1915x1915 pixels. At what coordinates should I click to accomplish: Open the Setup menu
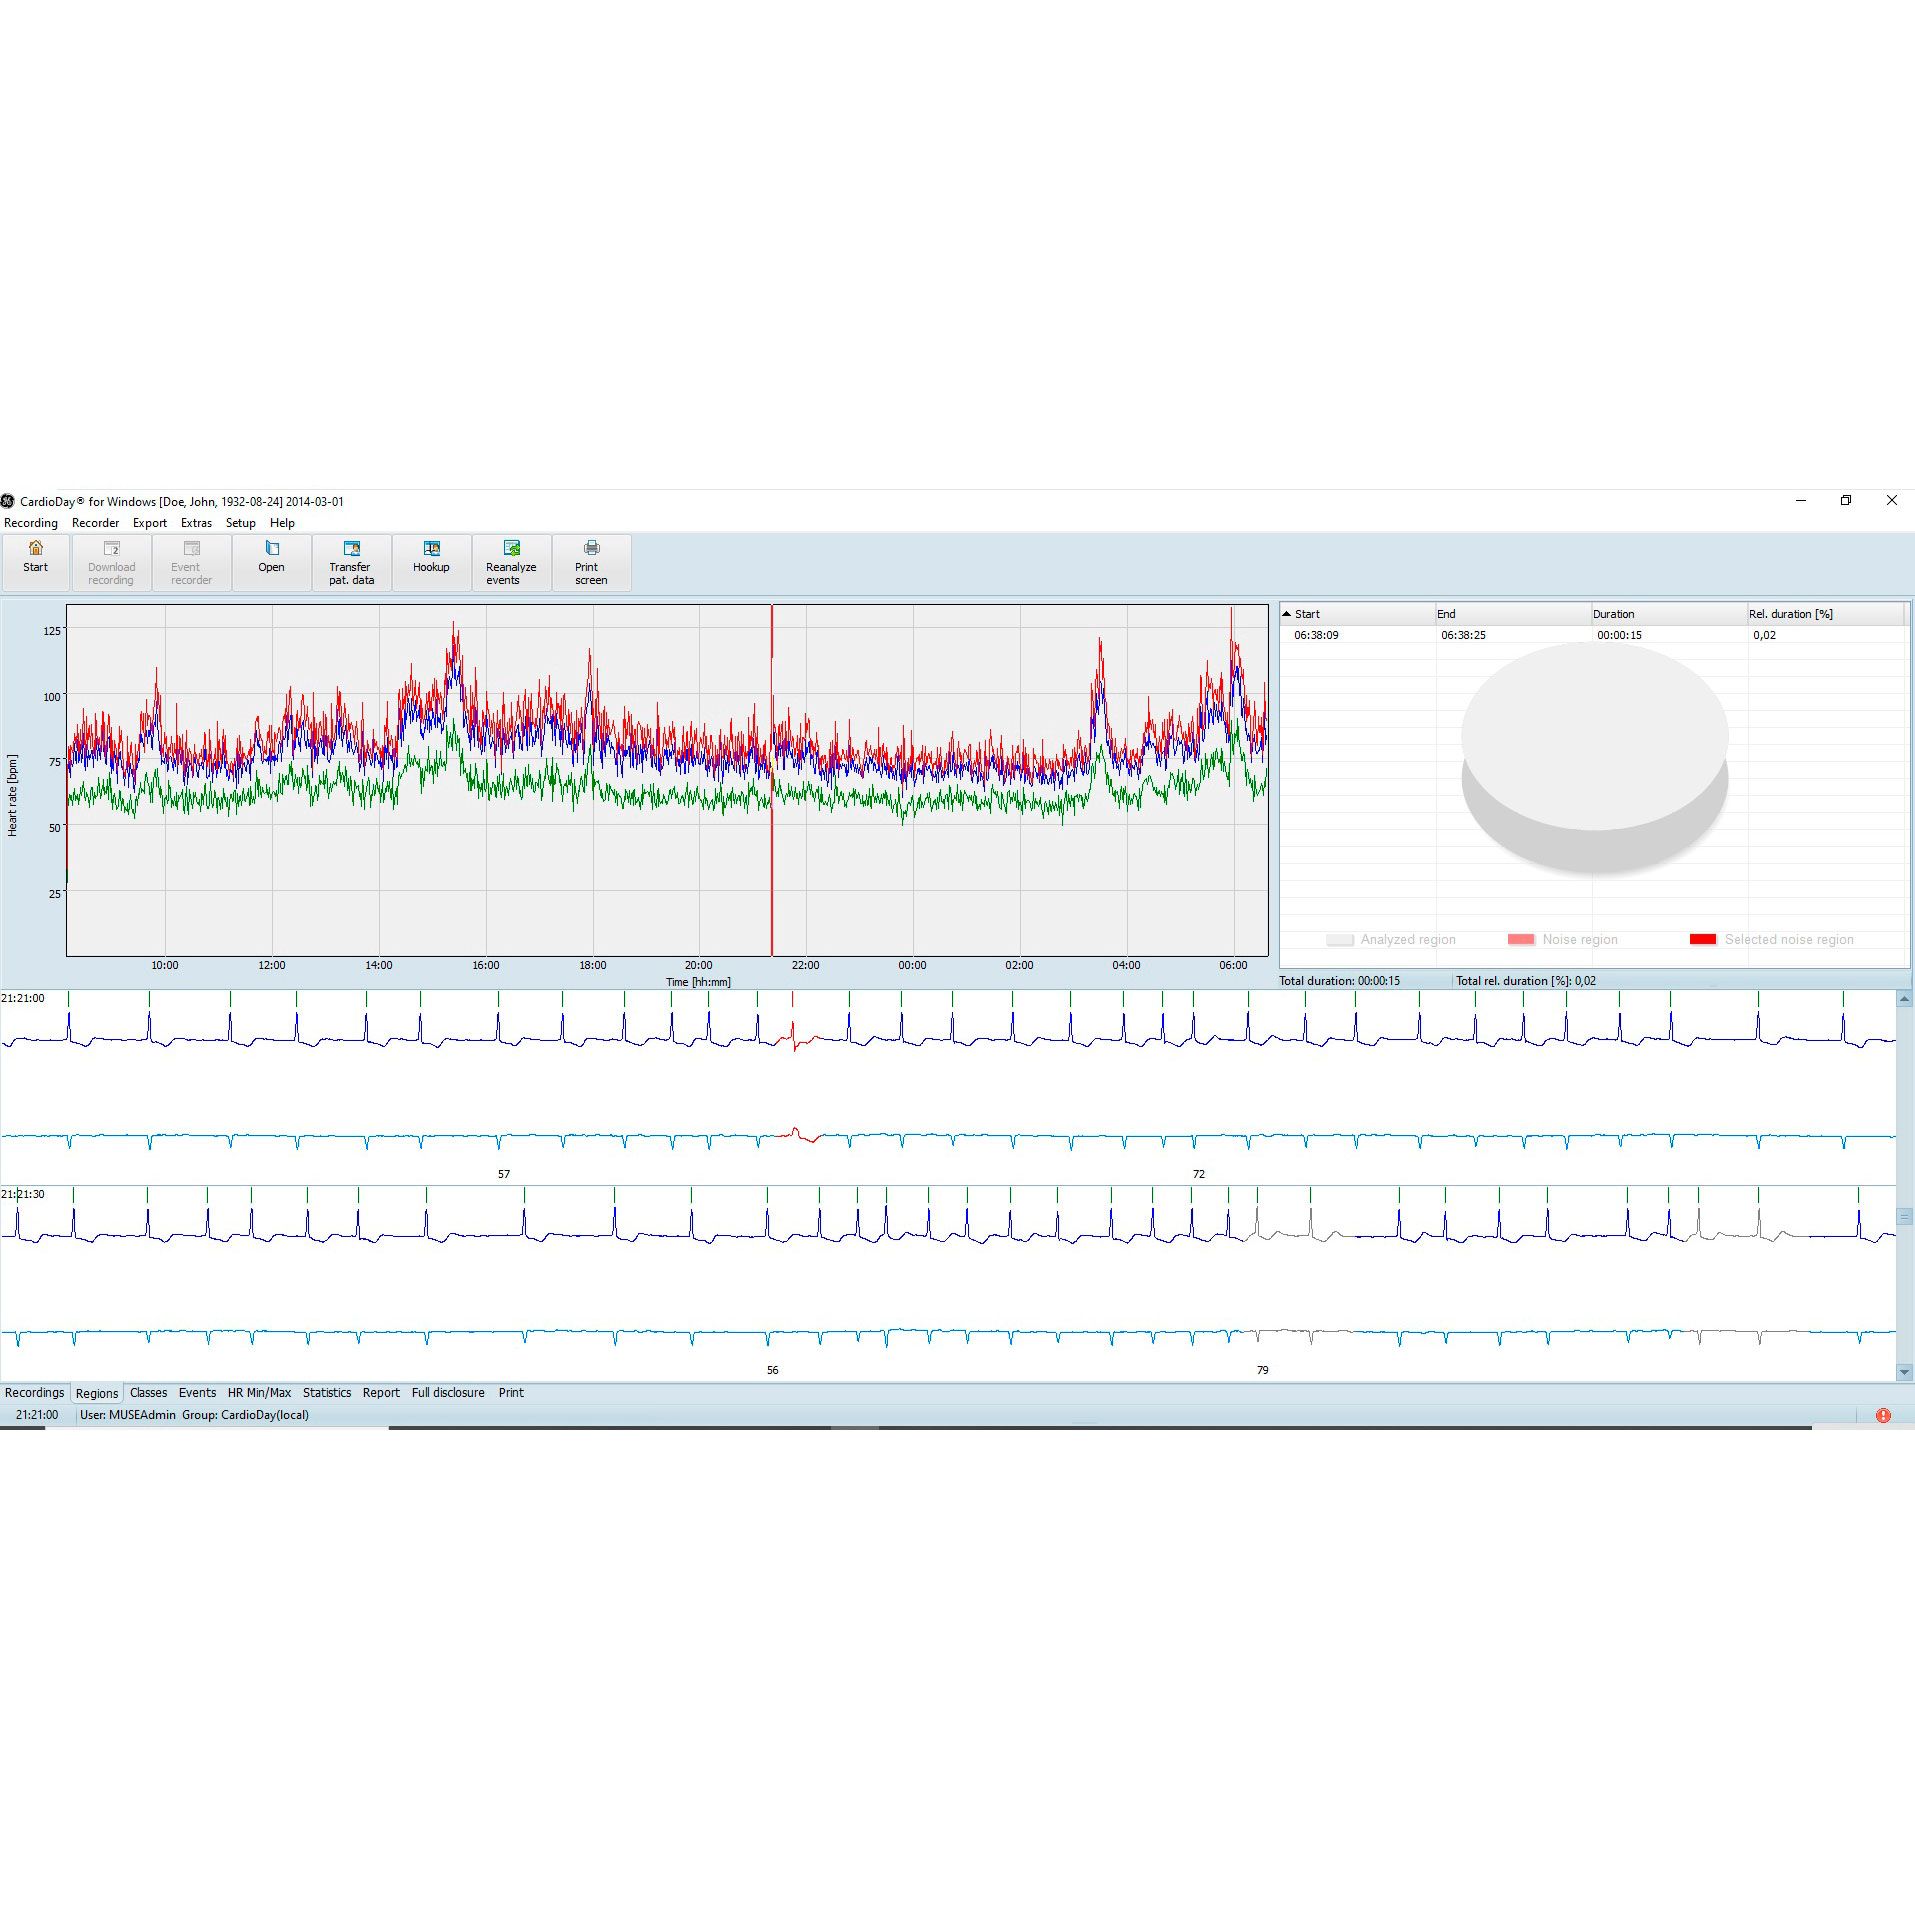[240, 523]
